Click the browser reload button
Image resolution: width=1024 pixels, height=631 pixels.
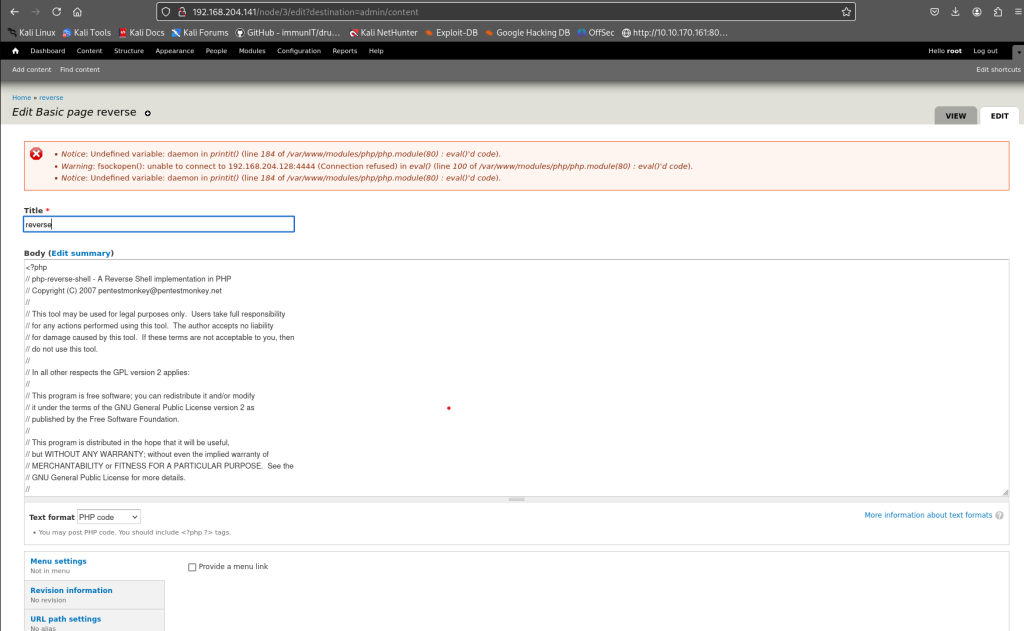click(x=56, y=12)
